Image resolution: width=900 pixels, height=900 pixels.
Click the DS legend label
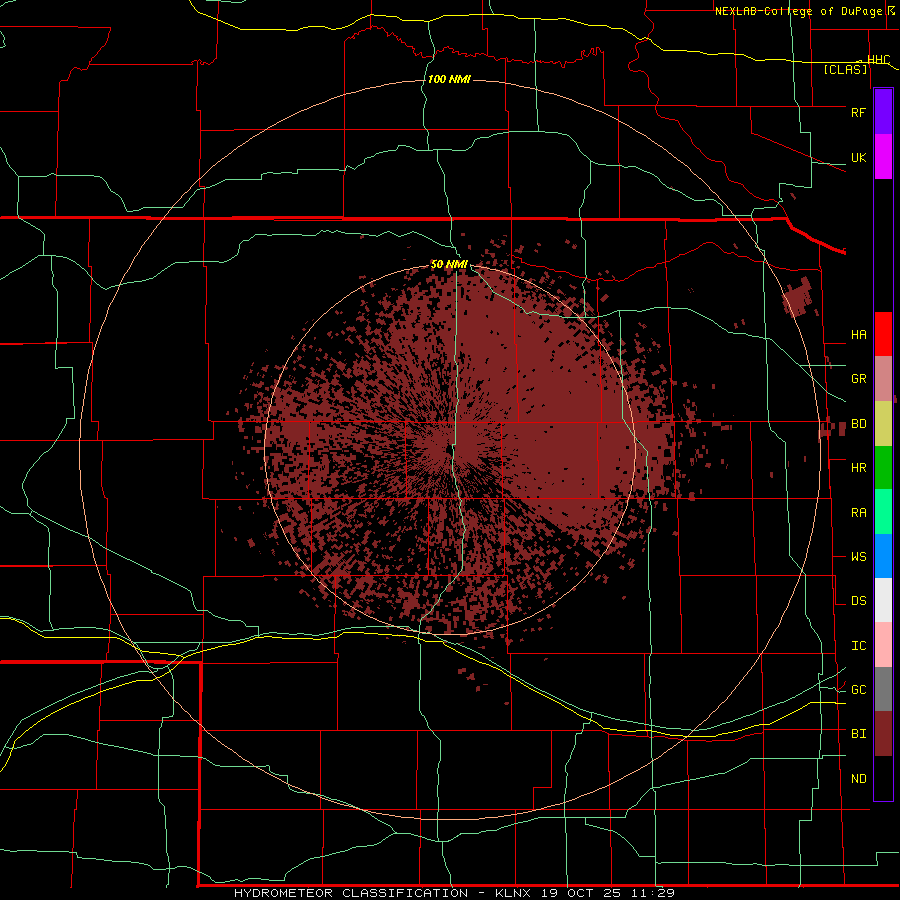[858, 601]
